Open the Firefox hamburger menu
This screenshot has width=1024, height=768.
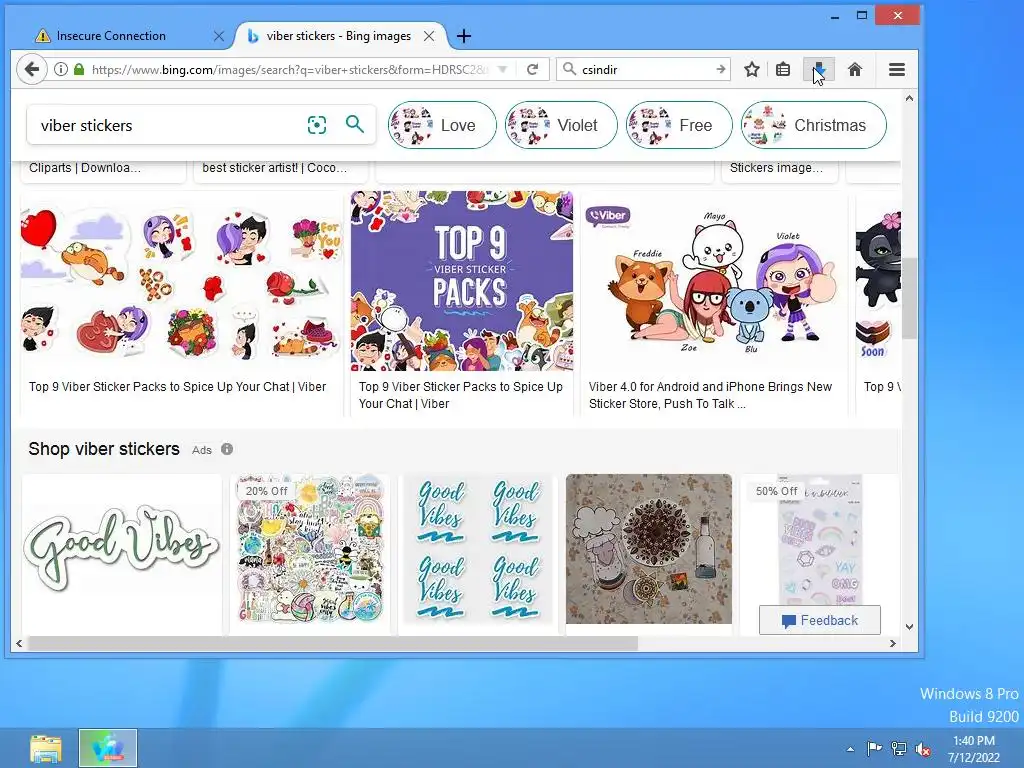tap(897, 69)
